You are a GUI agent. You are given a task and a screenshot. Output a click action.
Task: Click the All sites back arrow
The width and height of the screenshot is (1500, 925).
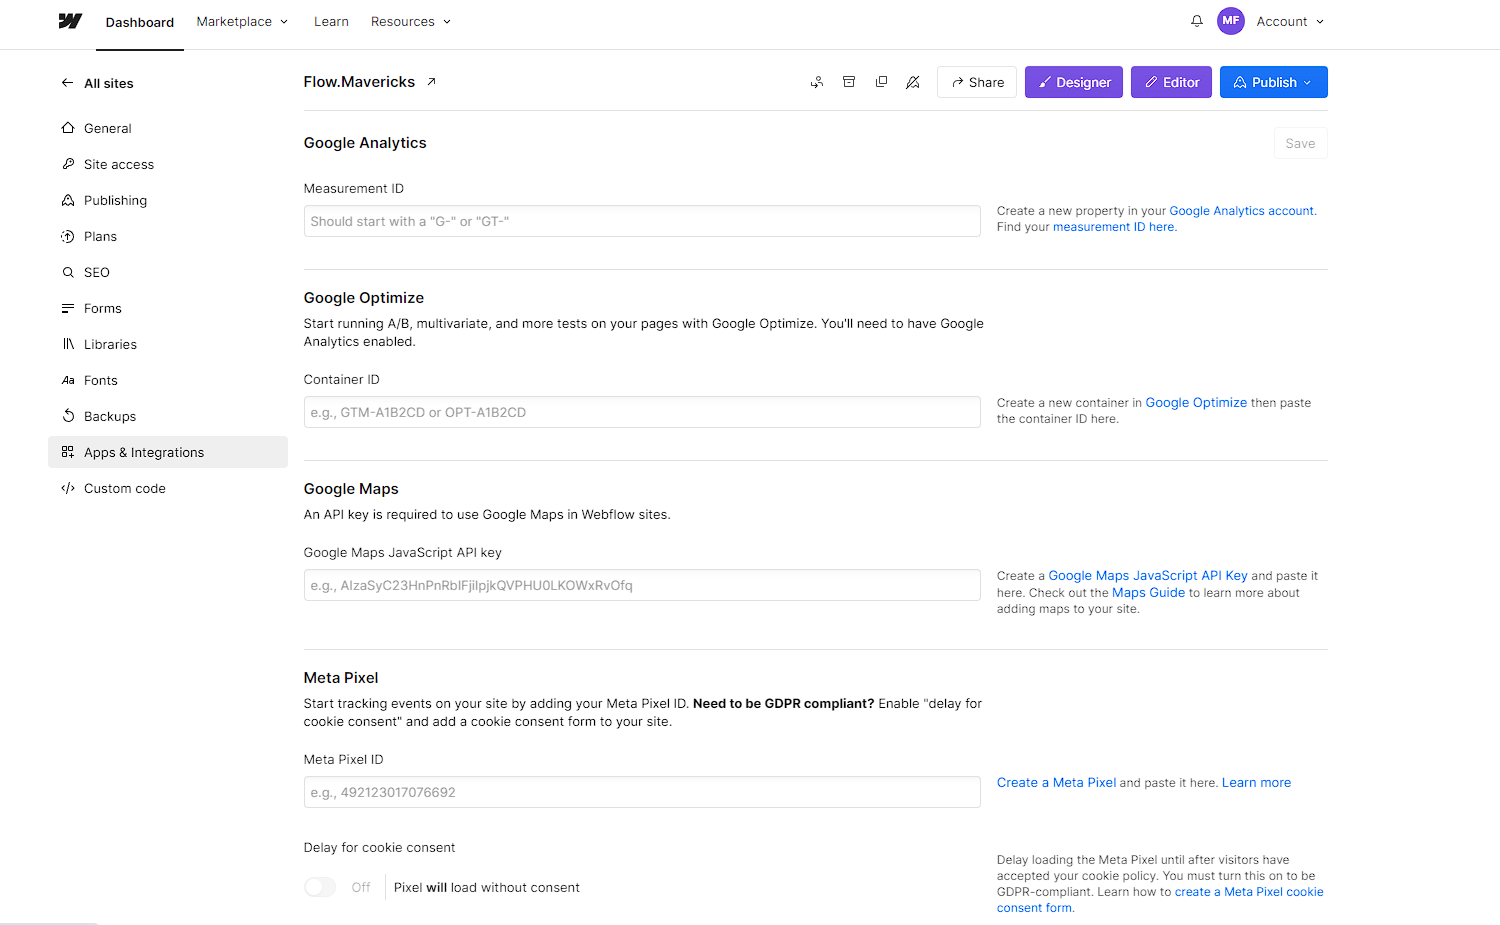point(67,83)
